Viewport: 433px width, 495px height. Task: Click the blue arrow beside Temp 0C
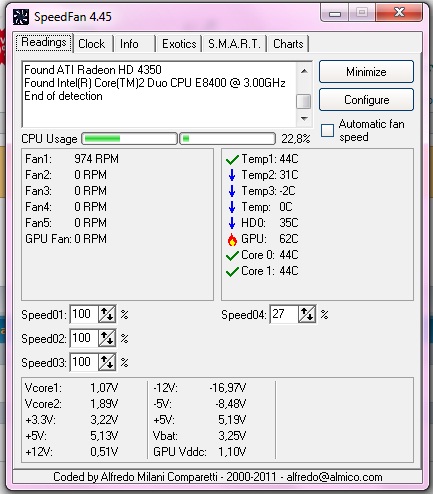click(232, 207)
